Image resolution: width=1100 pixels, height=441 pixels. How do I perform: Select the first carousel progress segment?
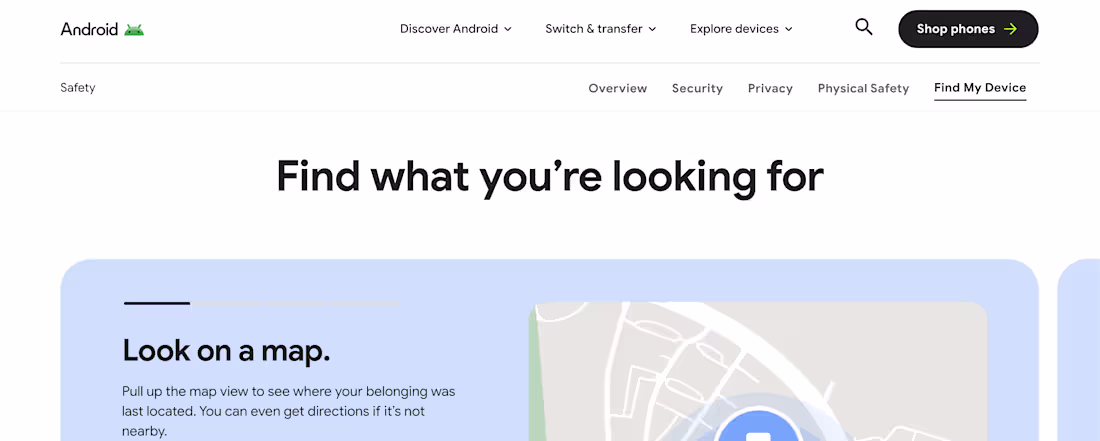pyautogui.click(x=157, y=304)
